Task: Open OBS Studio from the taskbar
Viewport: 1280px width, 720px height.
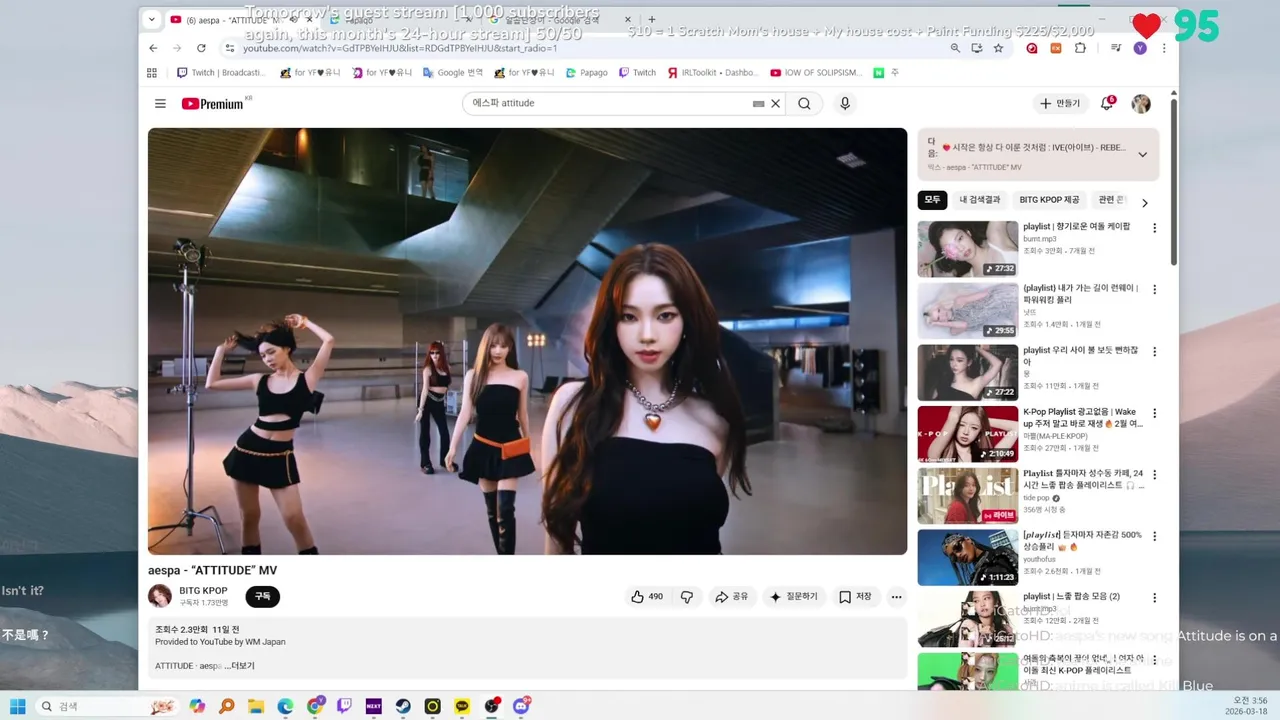Action: coord(492,706)
